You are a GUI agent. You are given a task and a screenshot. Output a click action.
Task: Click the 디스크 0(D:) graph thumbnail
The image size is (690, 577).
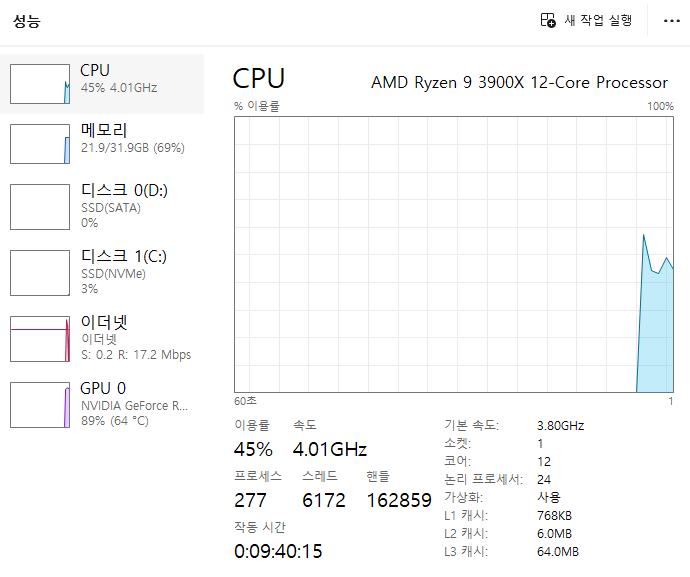tap(40, 206)
